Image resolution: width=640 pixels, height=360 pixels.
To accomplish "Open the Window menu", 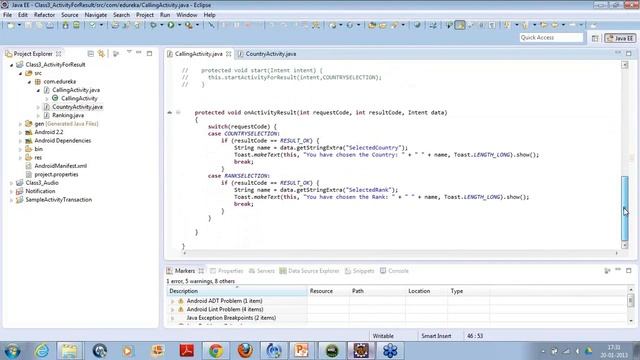I will (x=187, y=15).
